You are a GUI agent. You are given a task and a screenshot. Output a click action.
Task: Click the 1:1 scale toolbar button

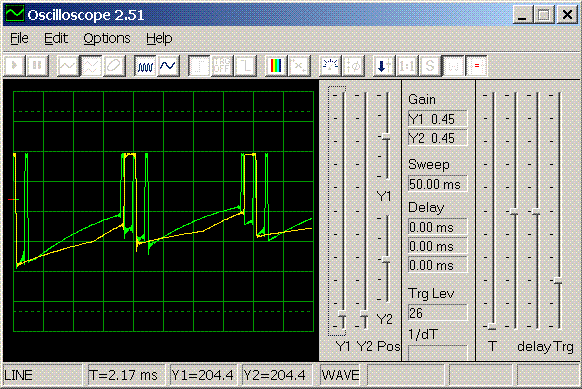tap(407, 66)
